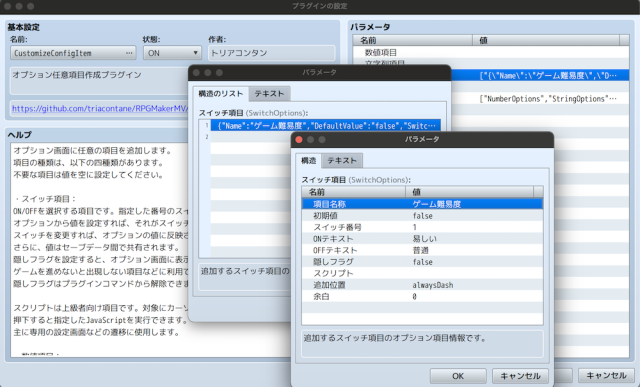Click the highlighted Name ゲーム難易度 value in the main window
This screenshot has height=387, width=640.
click(x=548, y=76)
